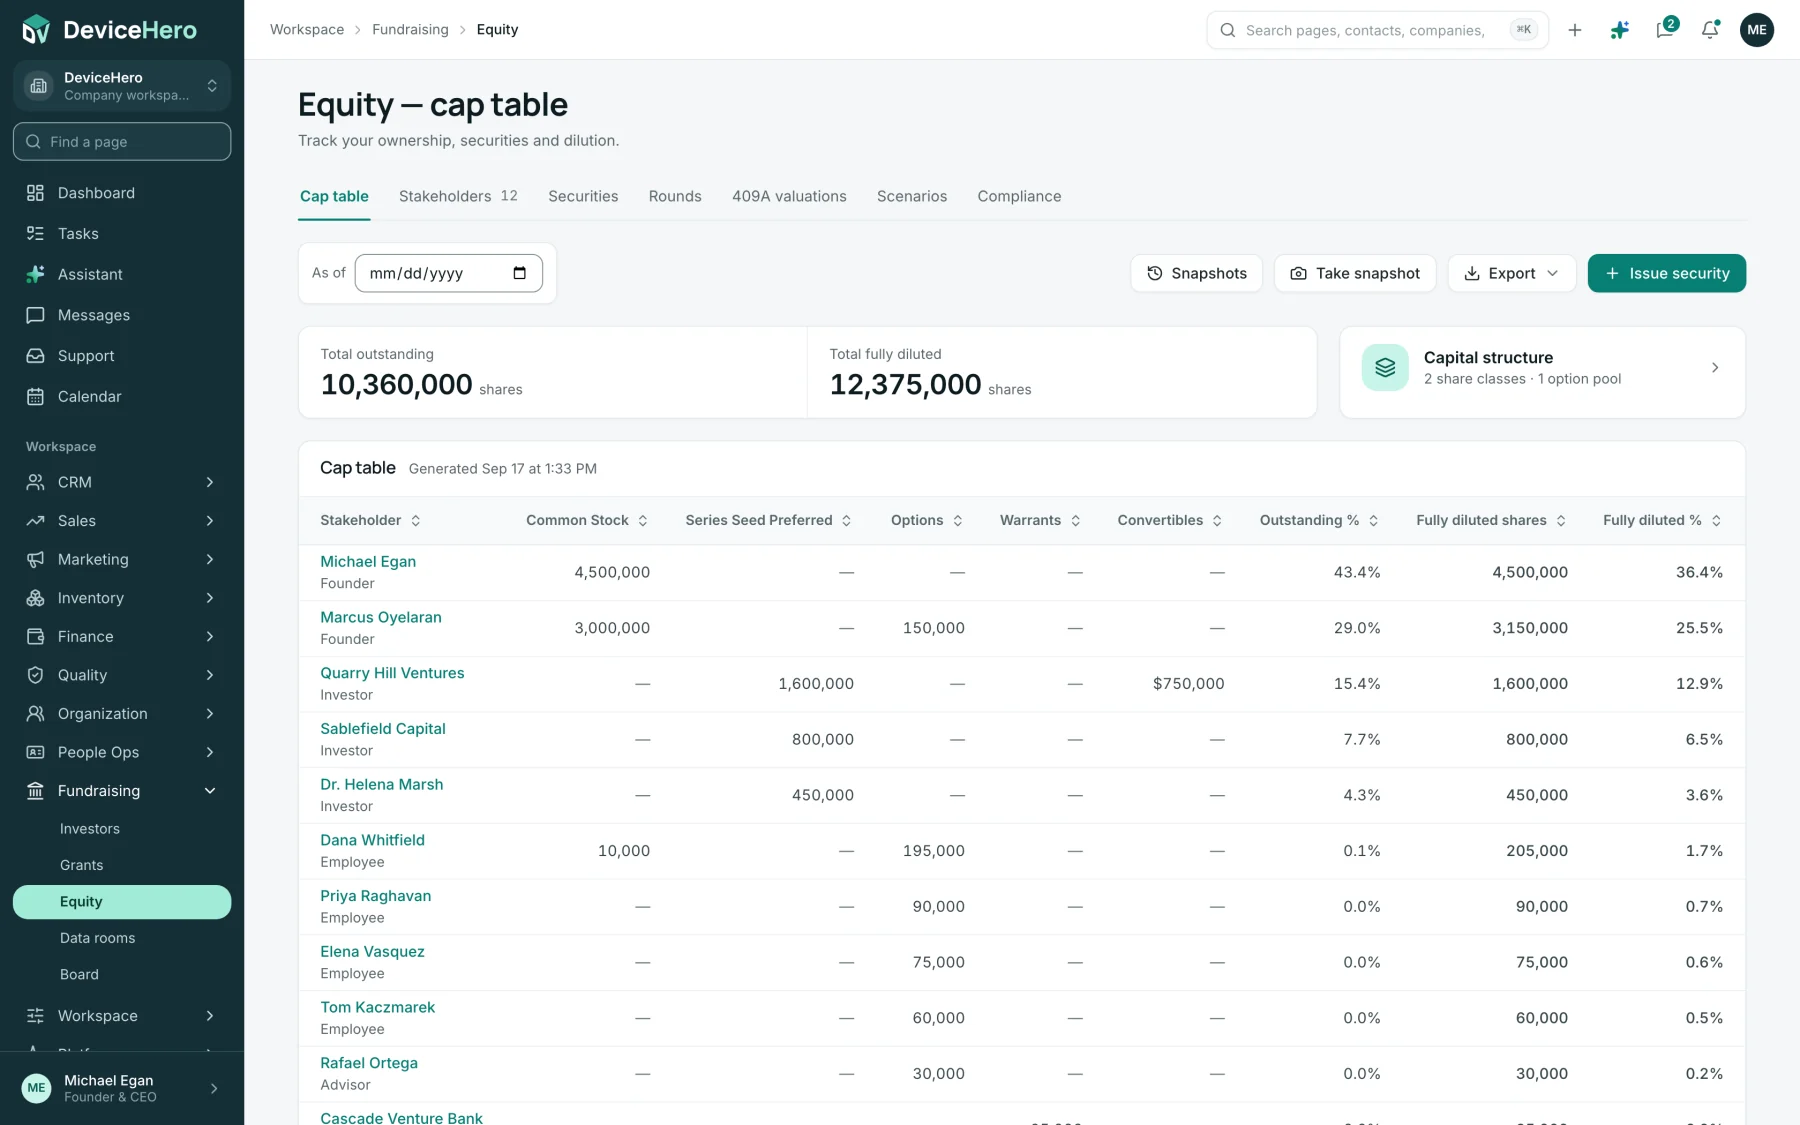Switch to the Compliance tab
This screenshot has height=1125, width=1800.
[x=1019, y=196]
